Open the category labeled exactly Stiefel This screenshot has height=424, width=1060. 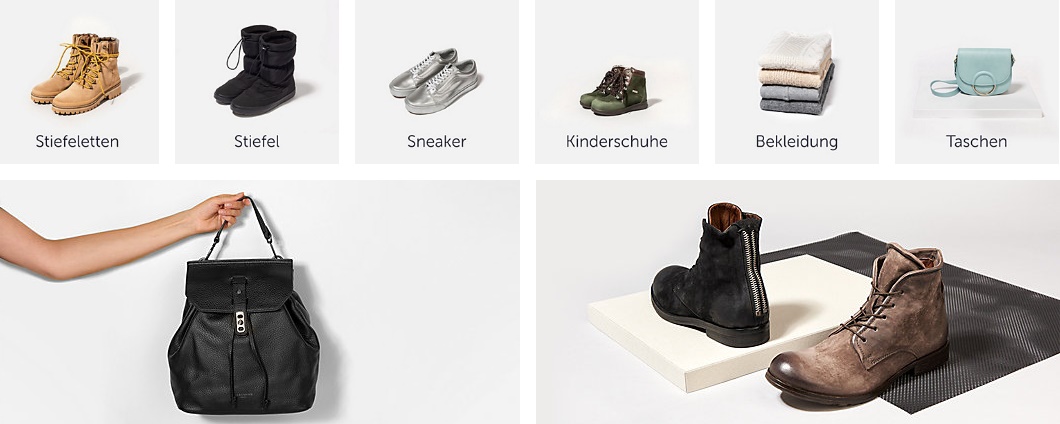[256, 141]
